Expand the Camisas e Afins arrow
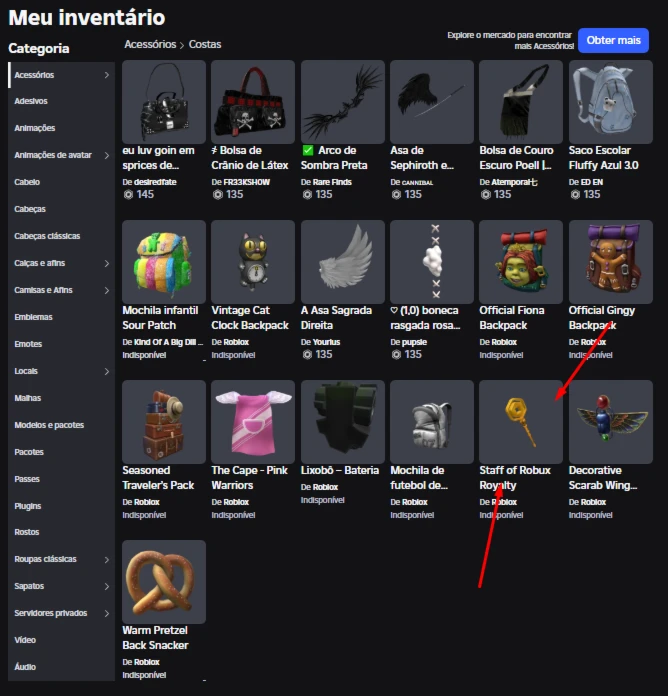Viewport: 668px width, 696px height. 107,290
